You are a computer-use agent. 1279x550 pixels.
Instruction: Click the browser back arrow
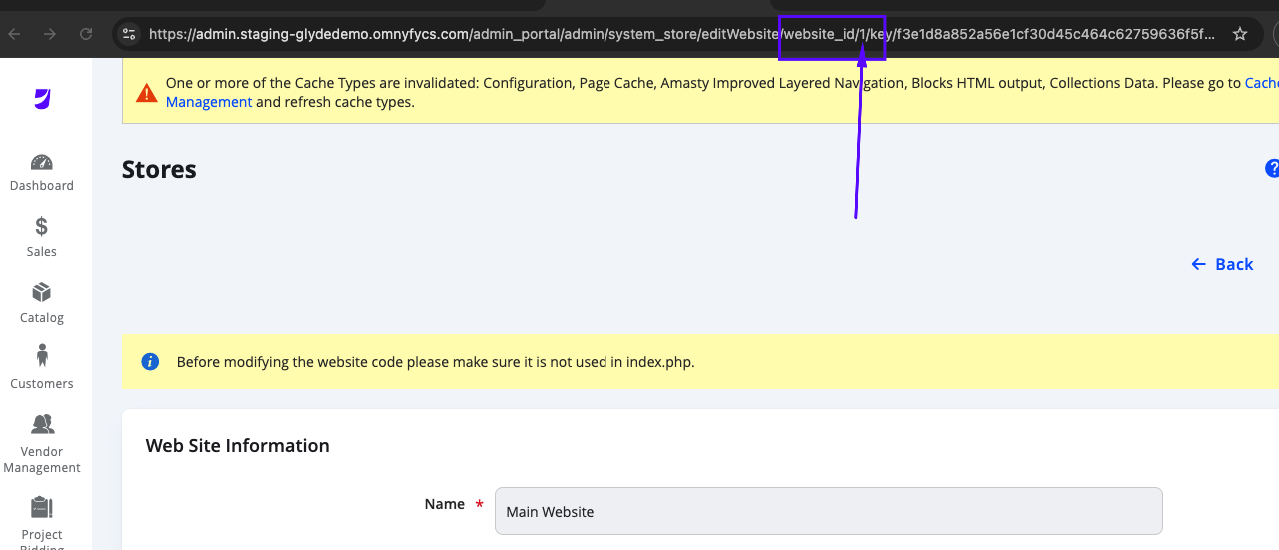point(14,34)
